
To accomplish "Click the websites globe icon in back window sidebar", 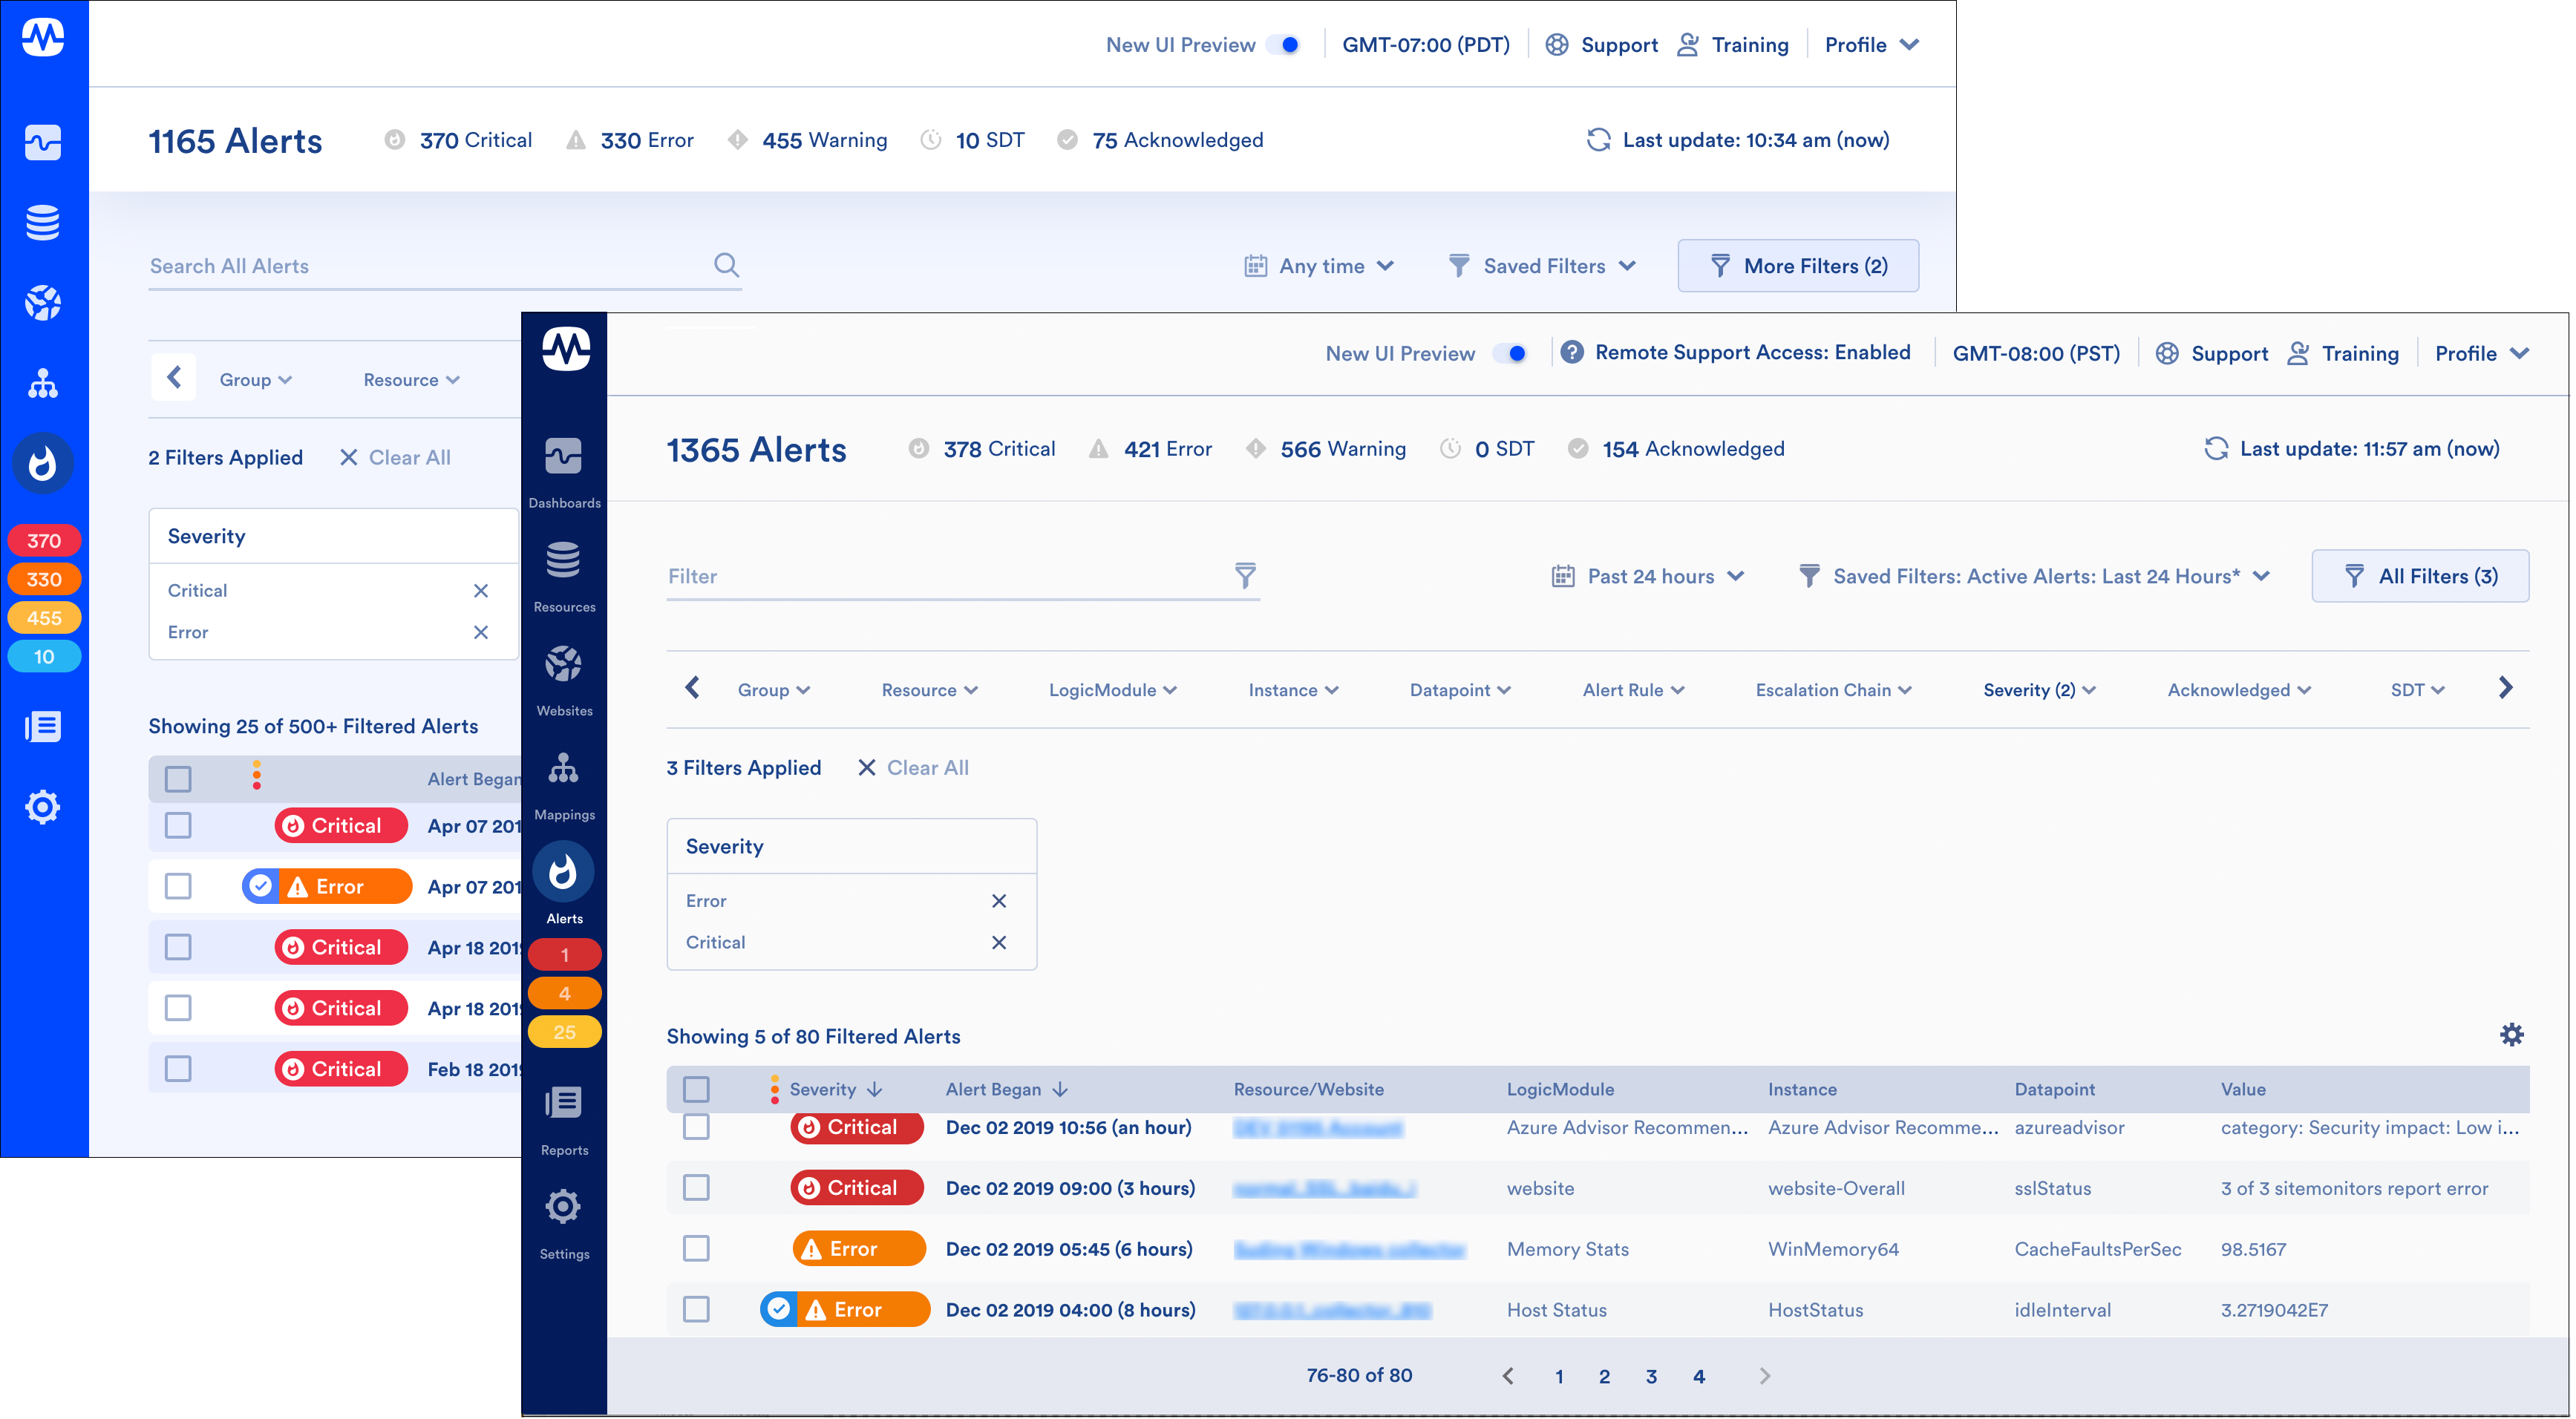I will click(x=43, y=303).
